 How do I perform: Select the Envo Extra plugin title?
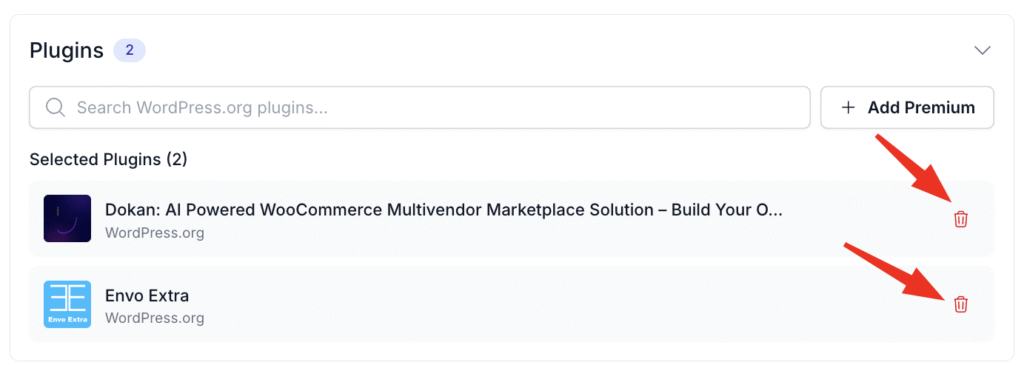point(147,295)
